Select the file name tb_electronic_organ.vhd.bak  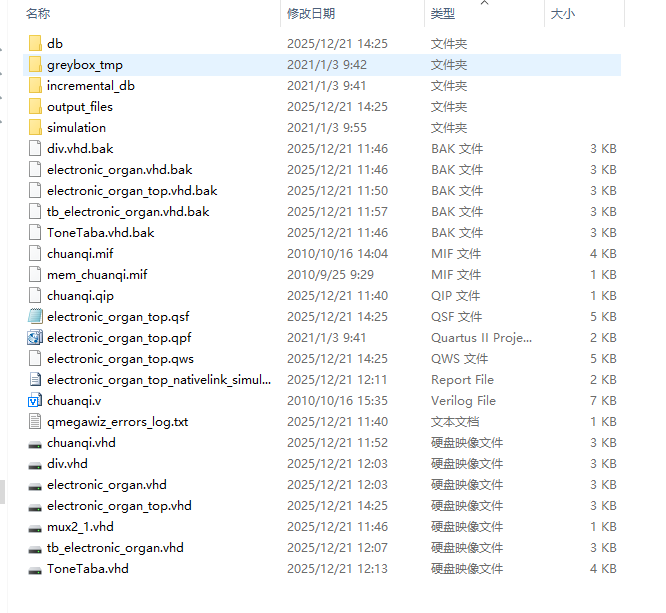[x=128, y=212]
